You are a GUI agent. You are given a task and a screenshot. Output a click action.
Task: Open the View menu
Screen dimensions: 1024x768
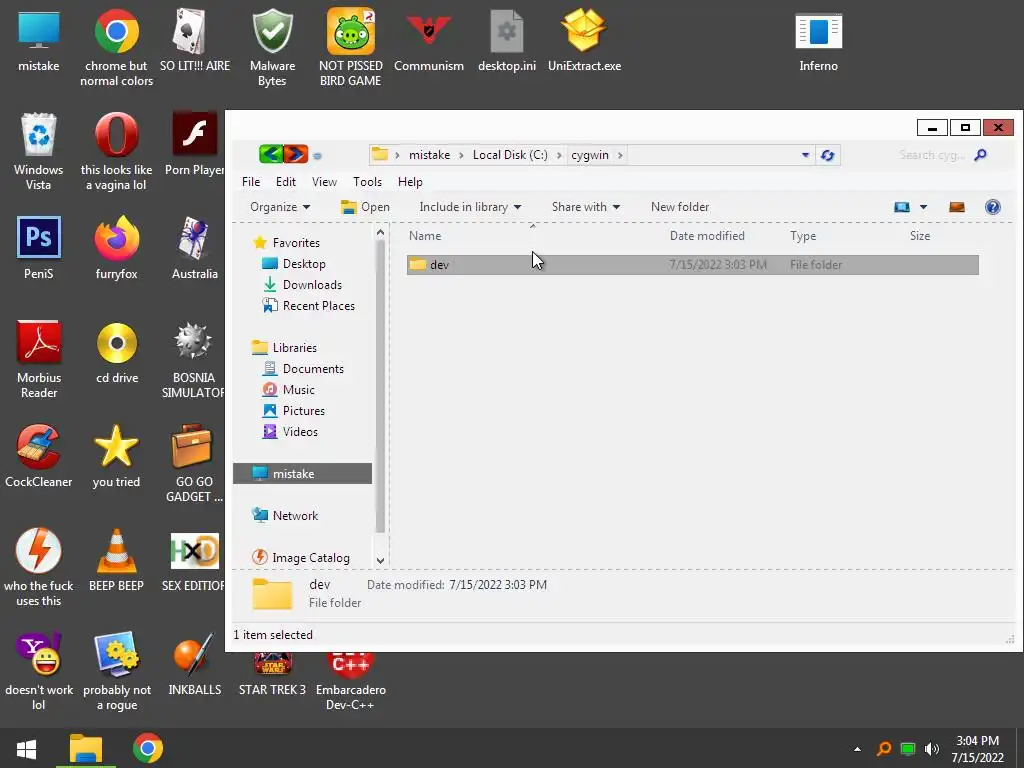point(324,182)
